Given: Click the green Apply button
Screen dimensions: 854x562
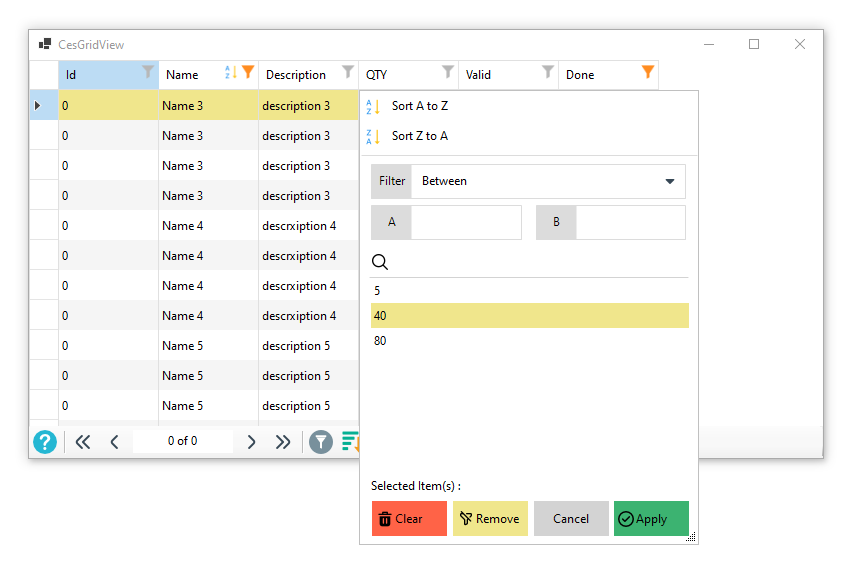Looking at the screenshot, I should point(651,519).
